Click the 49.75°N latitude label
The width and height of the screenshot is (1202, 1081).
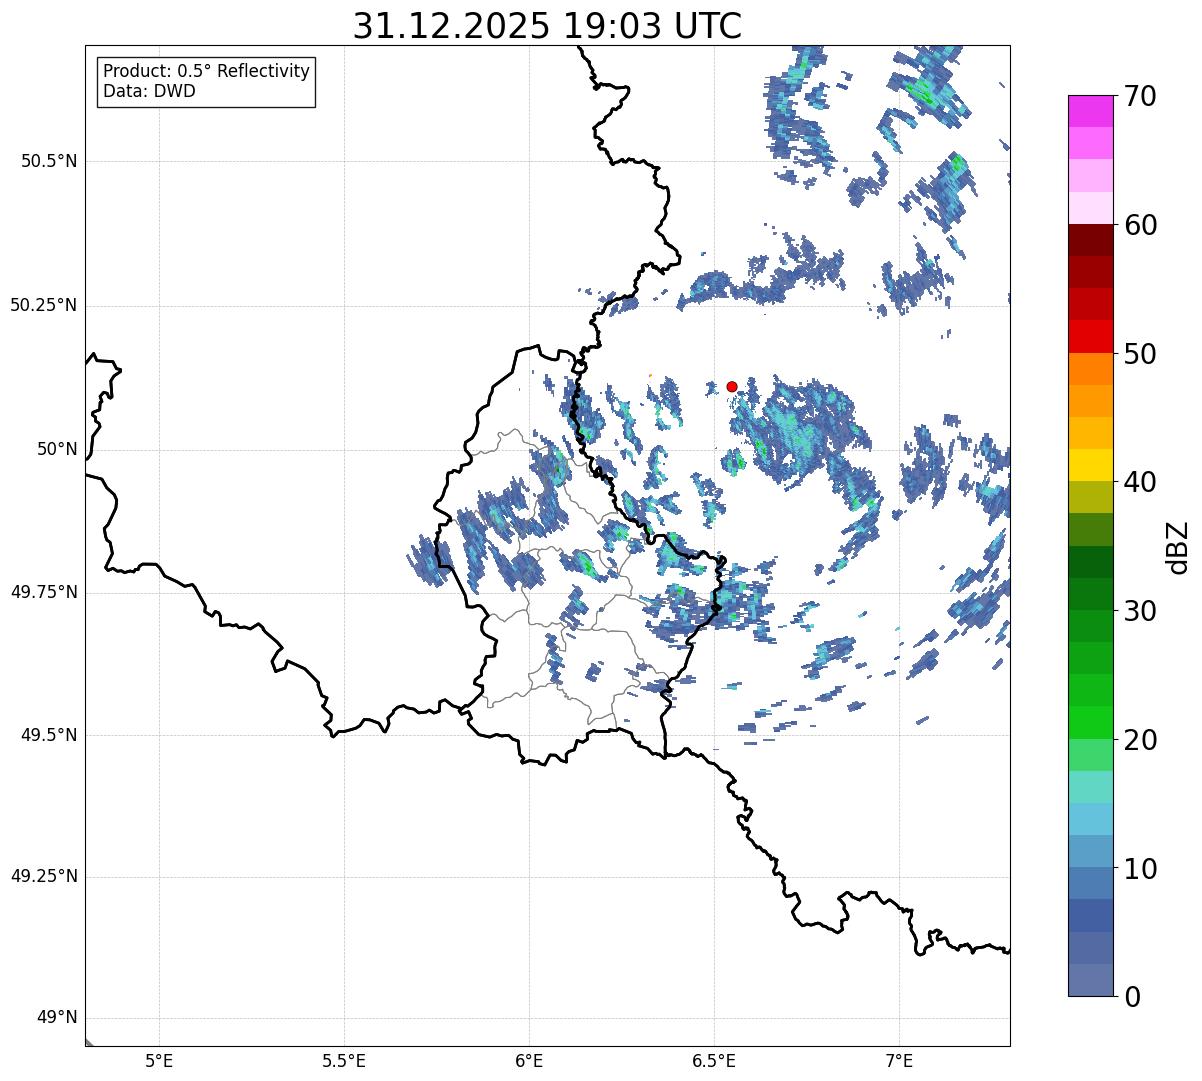pos(44,592)
